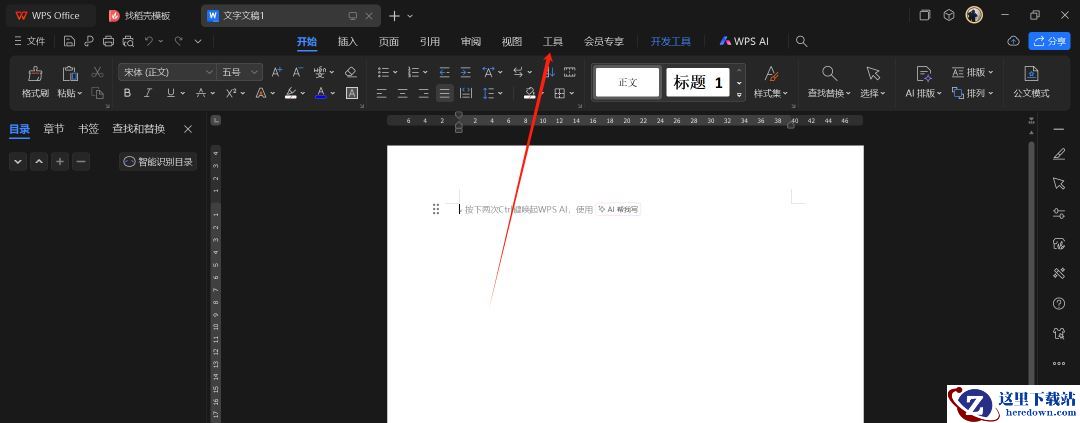Open the 工具 ribbon tab
This screenshot has width=1080, height=423.
point(553,41)
